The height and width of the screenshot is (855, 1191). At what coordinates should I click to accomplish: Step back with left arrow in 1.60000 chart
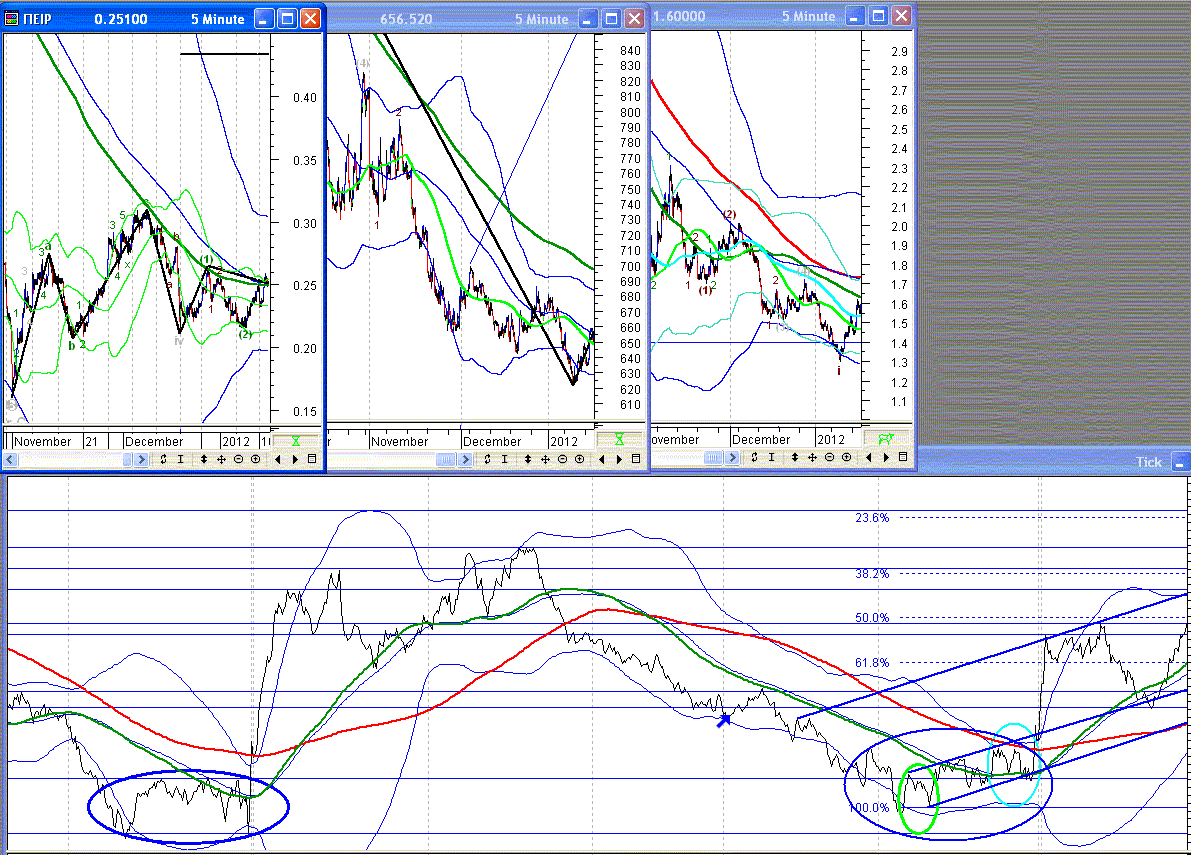[868, 457]
